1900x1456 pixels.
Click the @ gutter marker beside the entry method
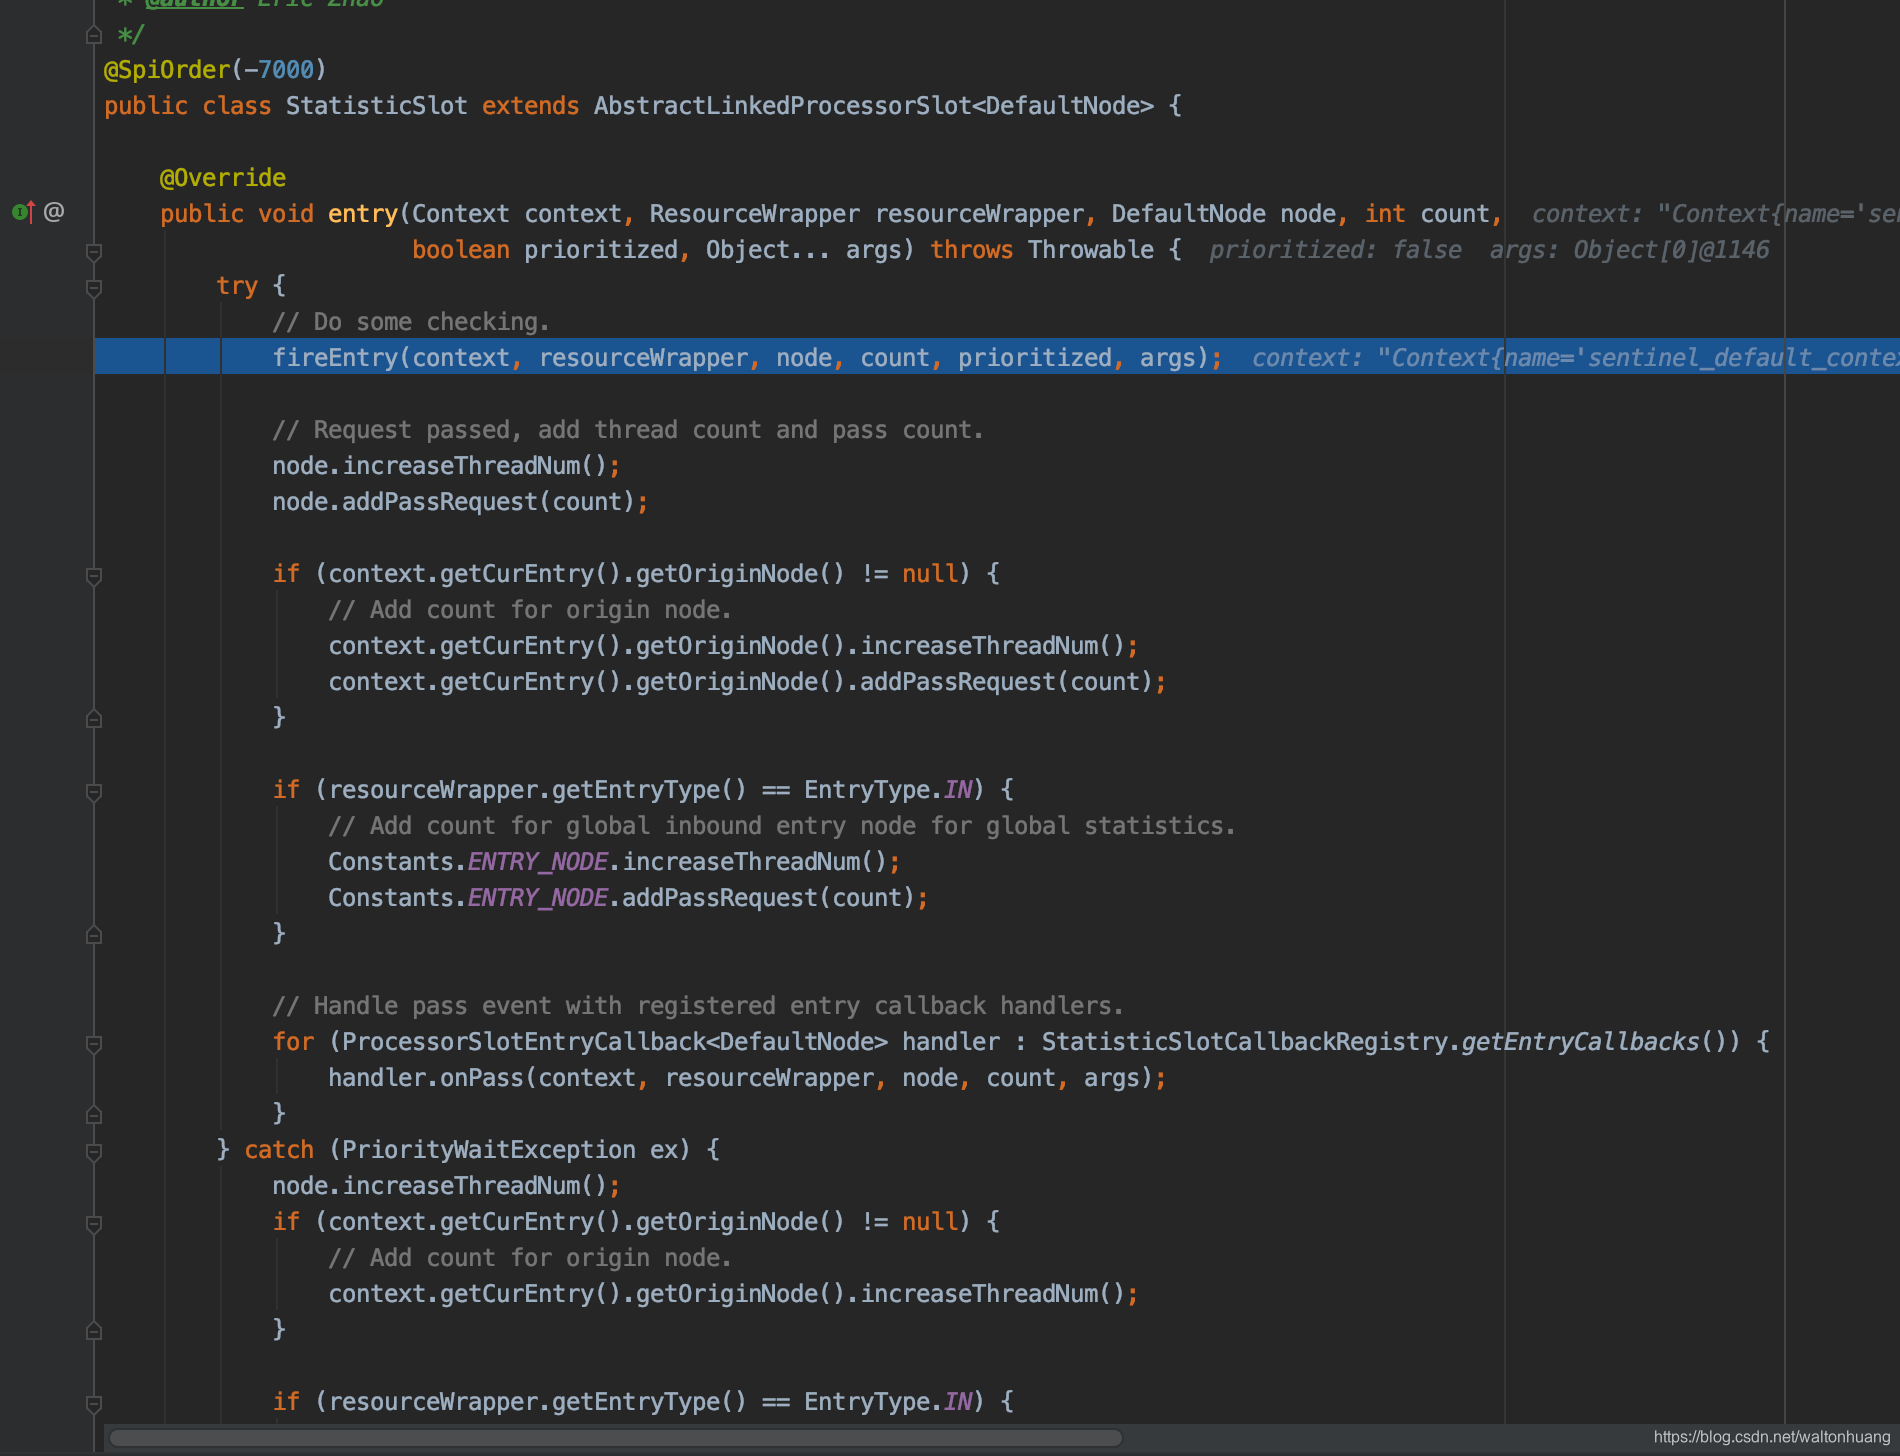pyautogui.click(x=54, y=212)
